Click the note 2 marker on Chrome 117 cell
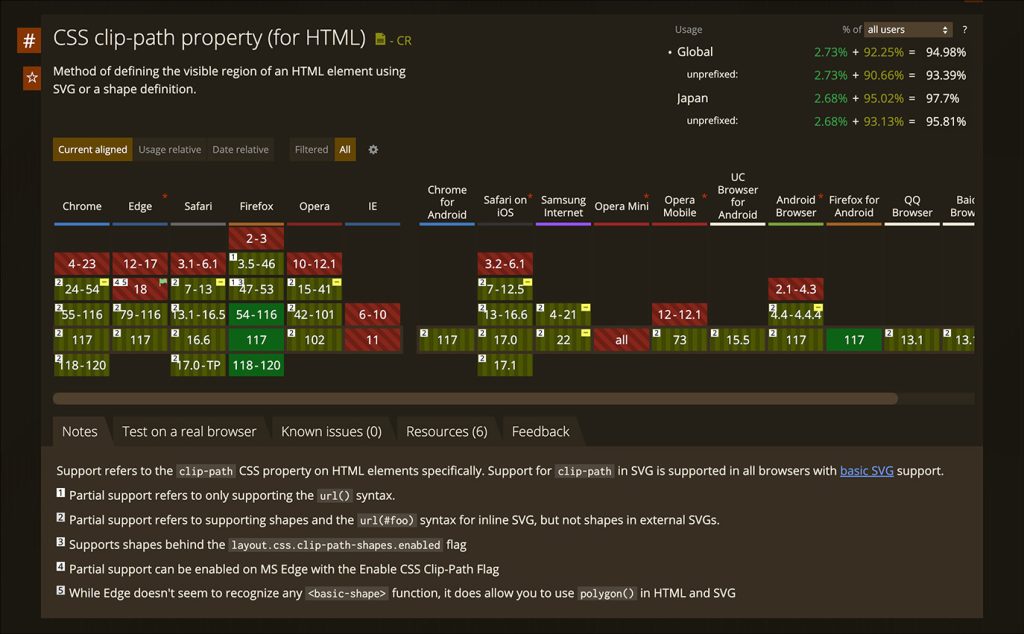The width and height of the screenshot is (1024, 634). click(x=59, y=333)
